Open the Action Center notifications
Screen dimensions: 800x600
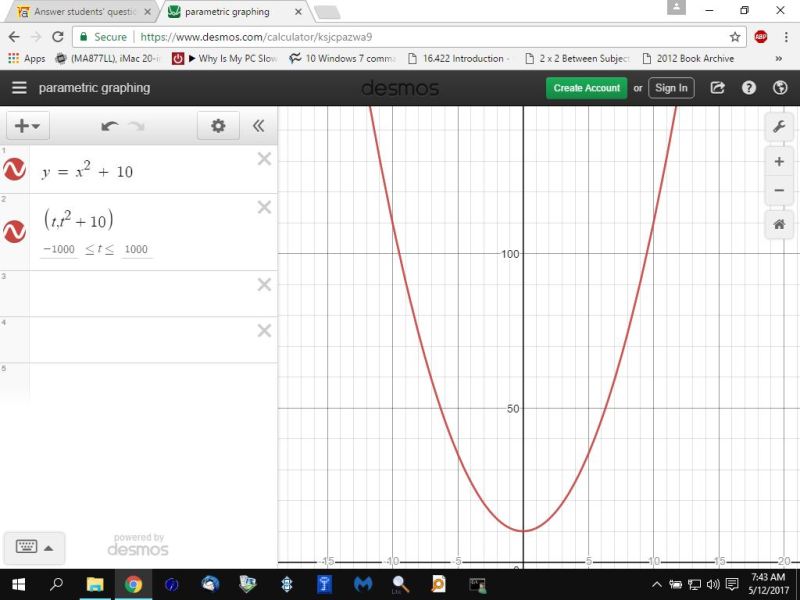732,585
